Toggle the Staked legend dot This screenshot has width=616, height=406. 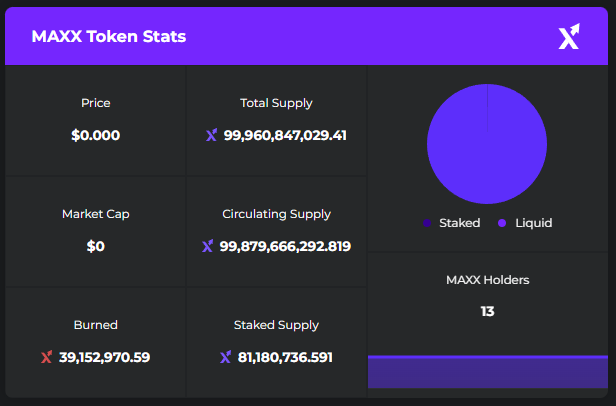pos(427,223)
